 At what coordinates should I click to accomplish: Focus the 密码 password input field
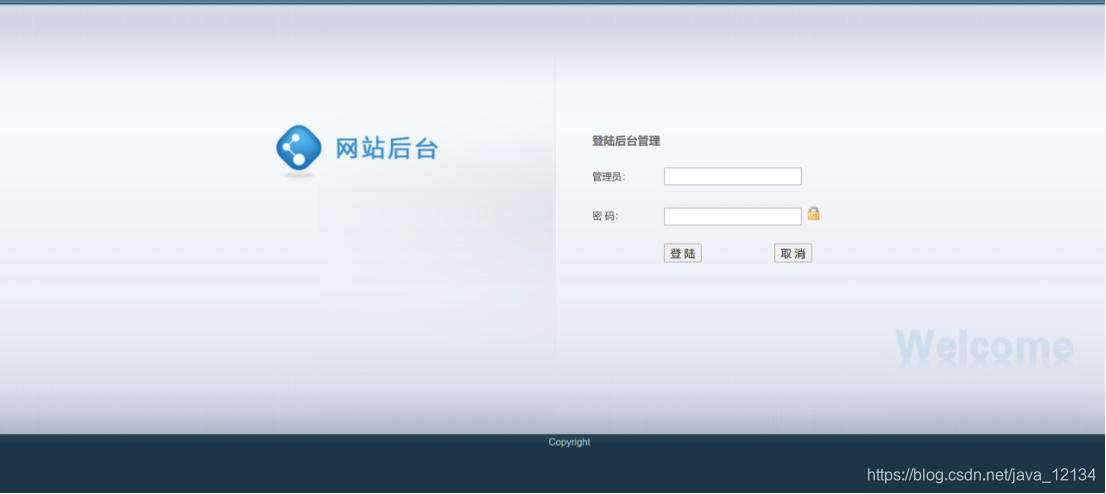(732, 217)
